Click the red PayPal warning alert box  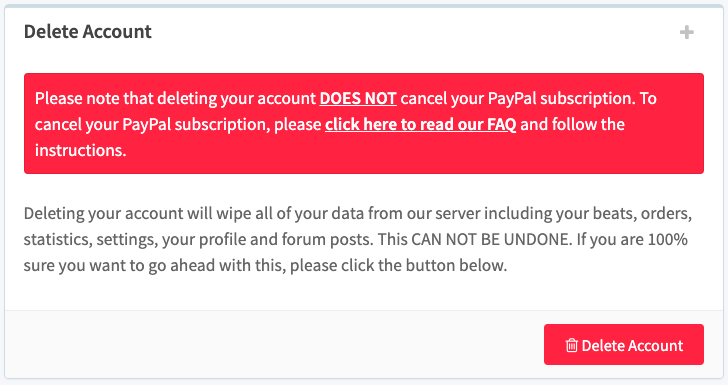(364, 124)
